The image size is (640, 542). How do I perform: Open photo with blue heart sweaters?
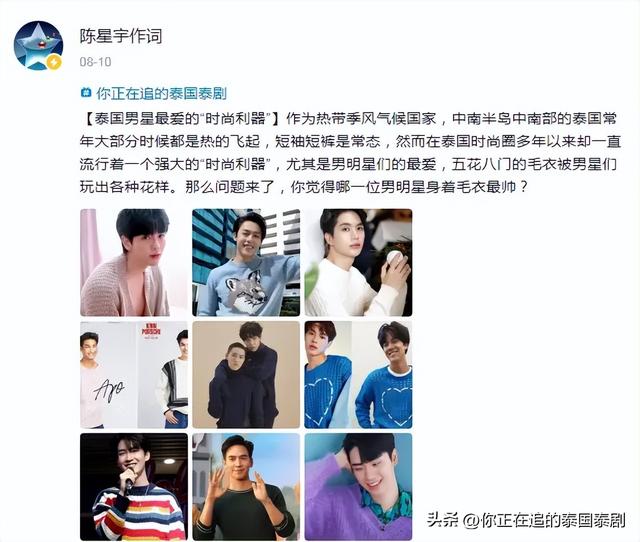358,375
